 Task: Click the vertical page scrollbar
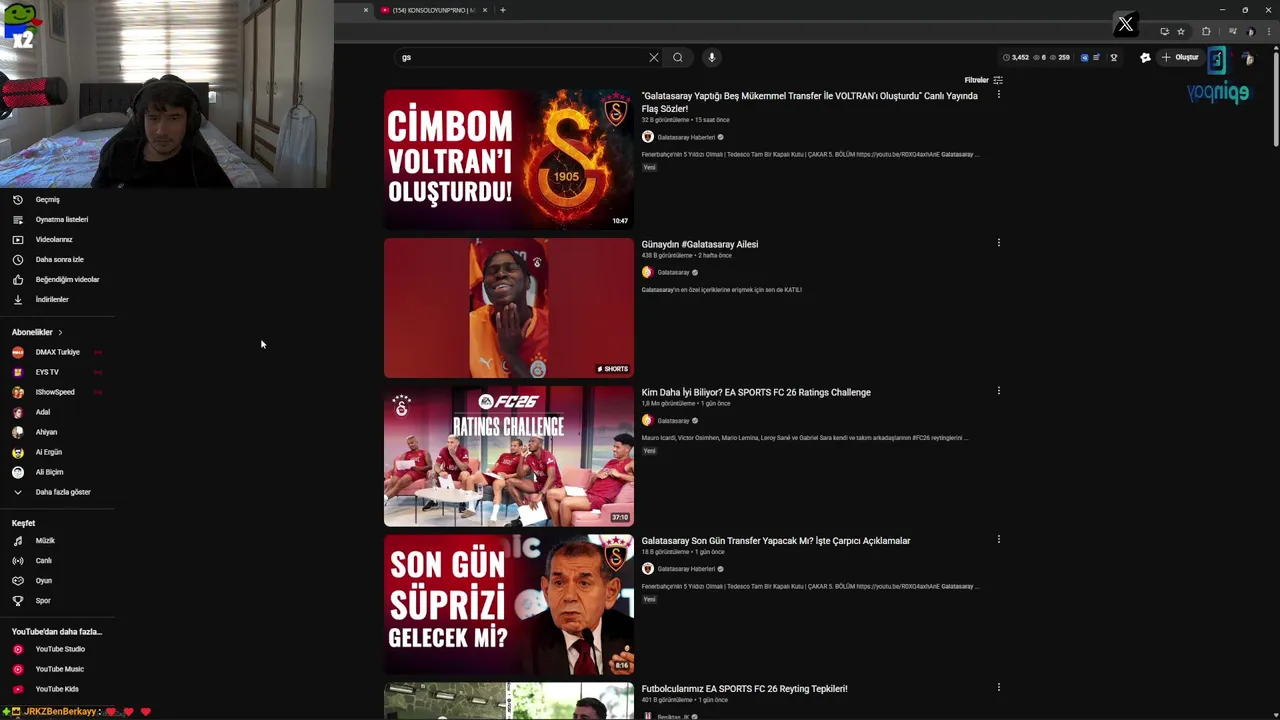pyautogui.click(x=1276, y=100)
